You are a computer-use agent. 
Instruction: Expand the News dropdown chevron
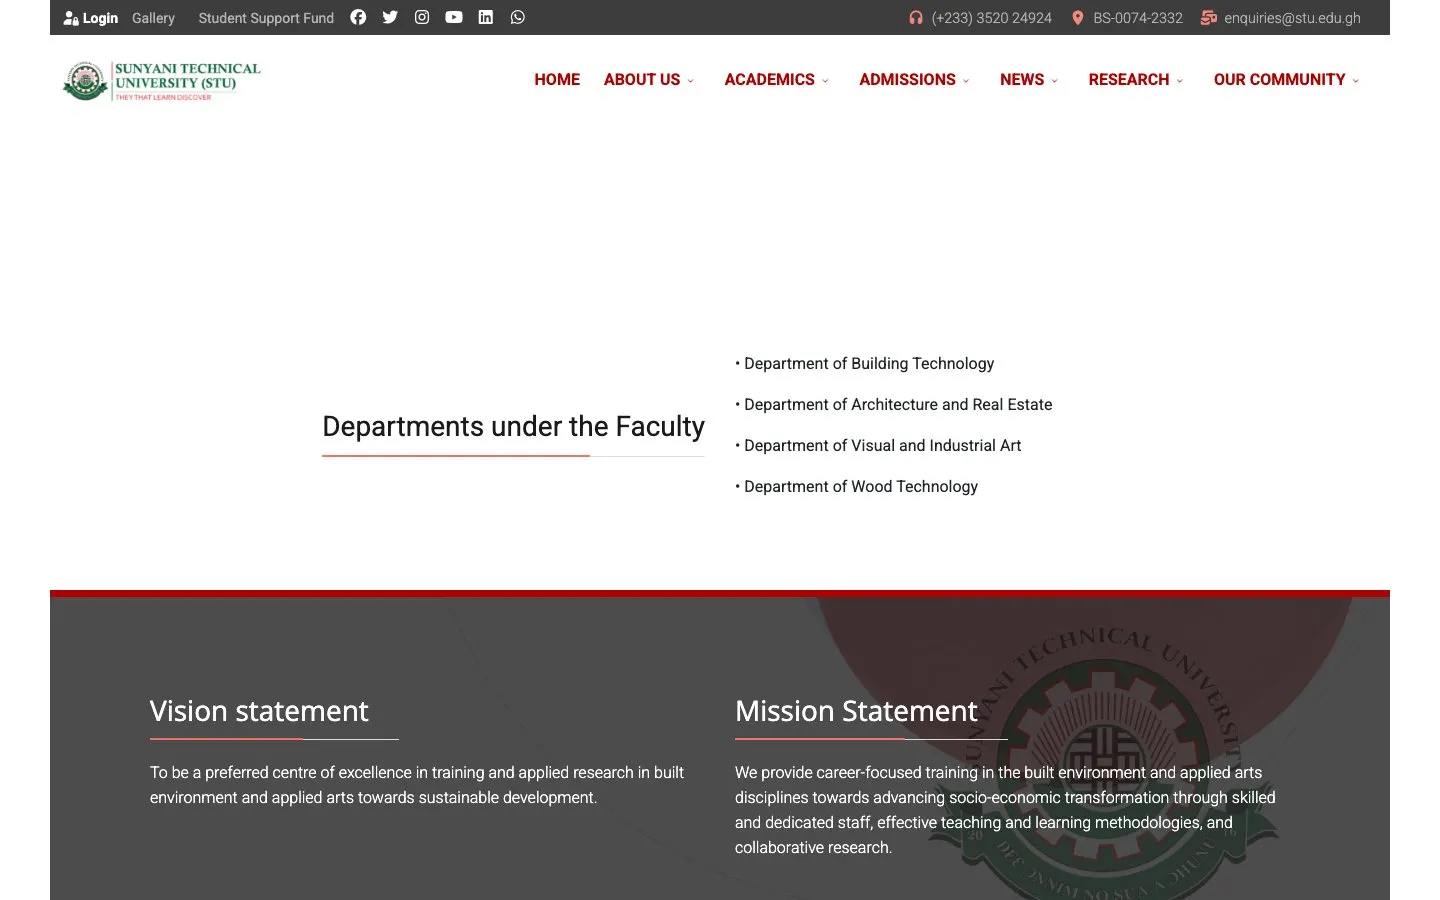(x=1054, y=81)
